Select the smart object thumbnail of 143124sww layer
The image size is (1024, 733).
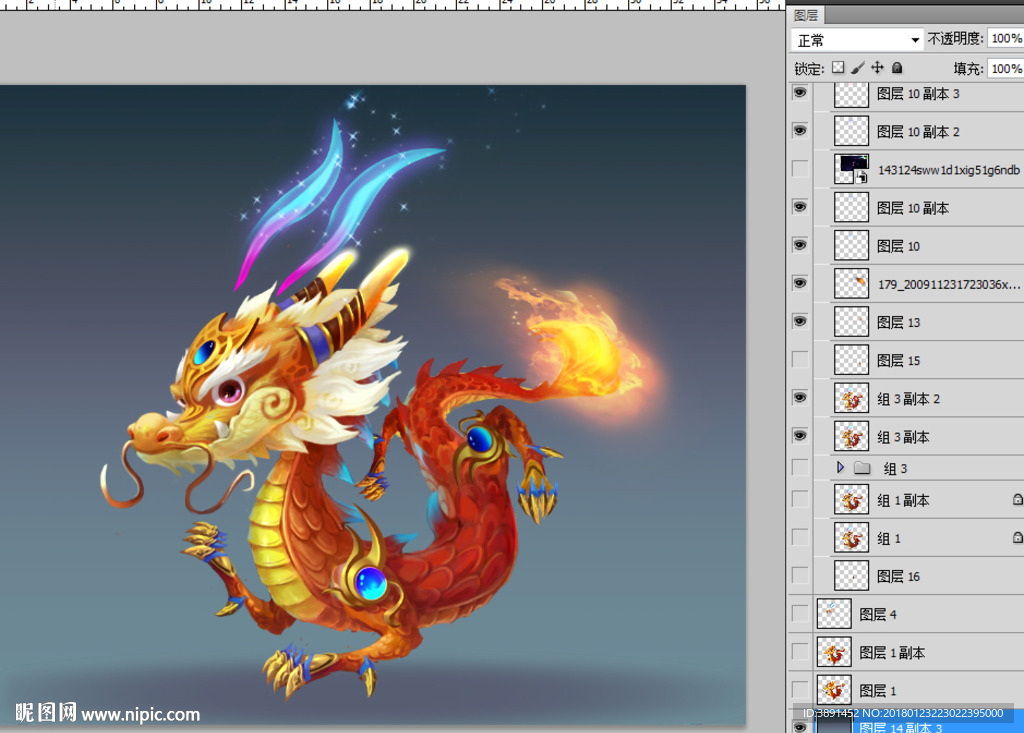pyautogui.click(x=852, y=169)
